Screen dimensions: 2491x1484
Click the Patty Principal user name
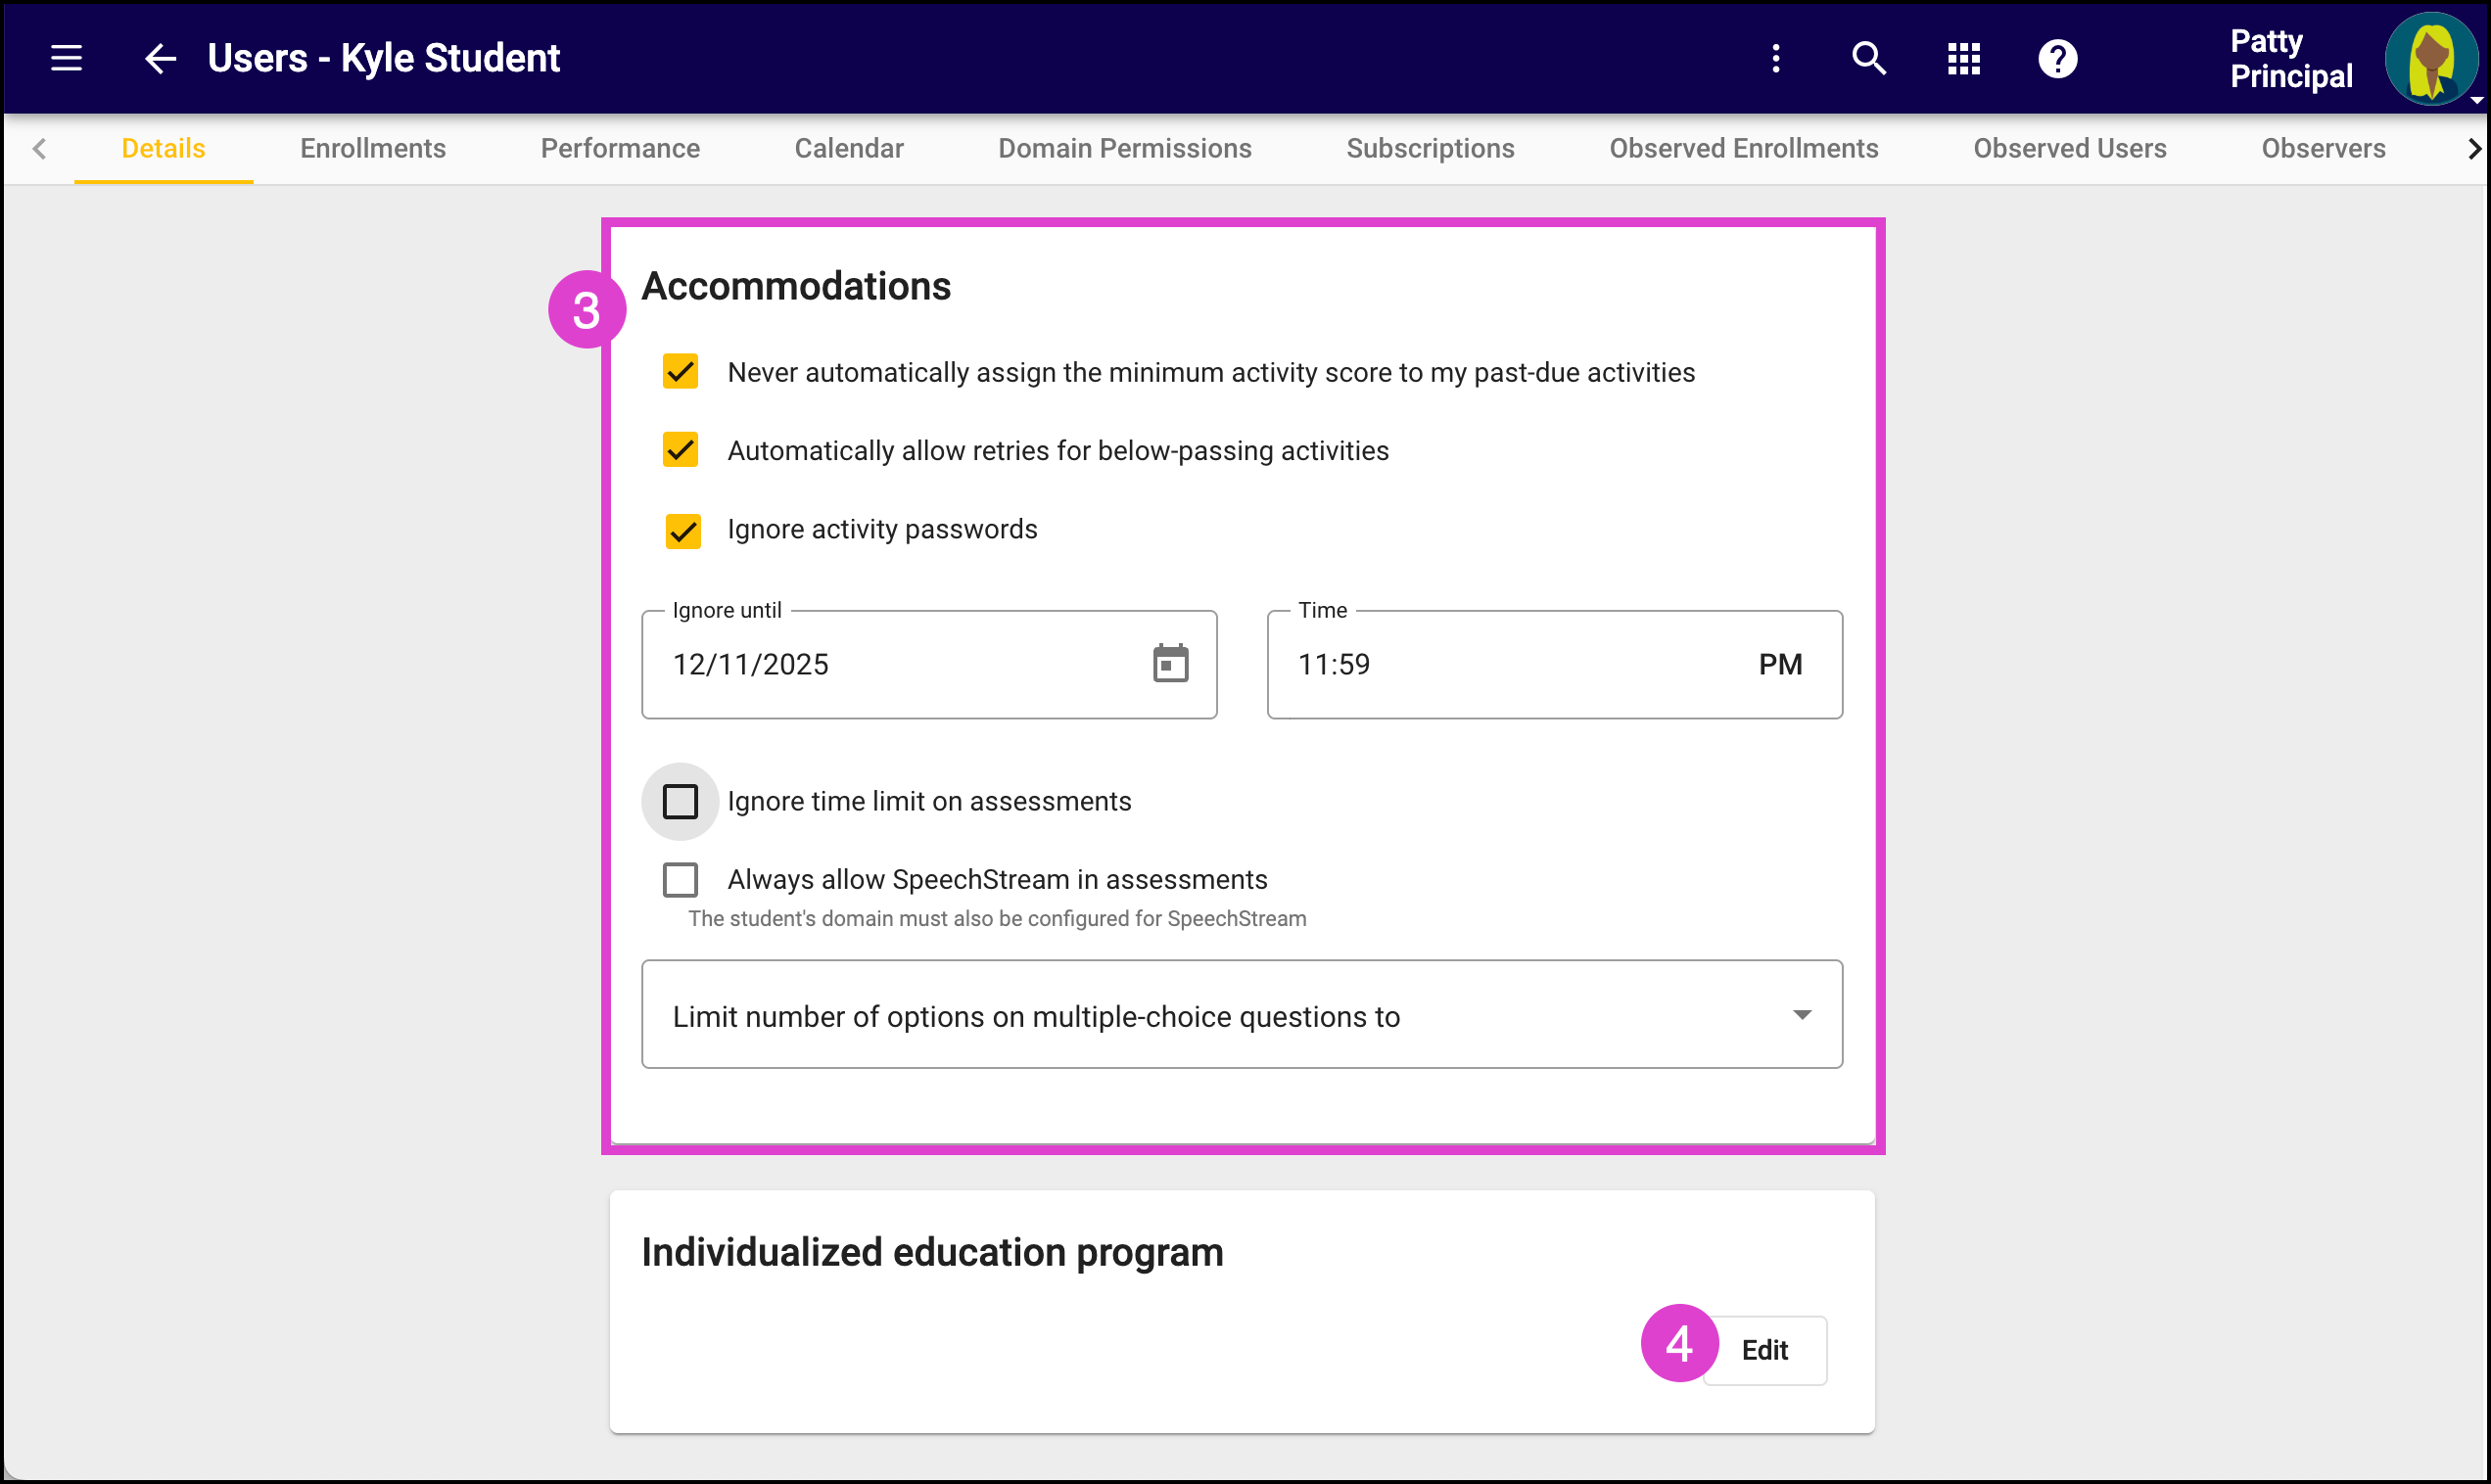2291,58
